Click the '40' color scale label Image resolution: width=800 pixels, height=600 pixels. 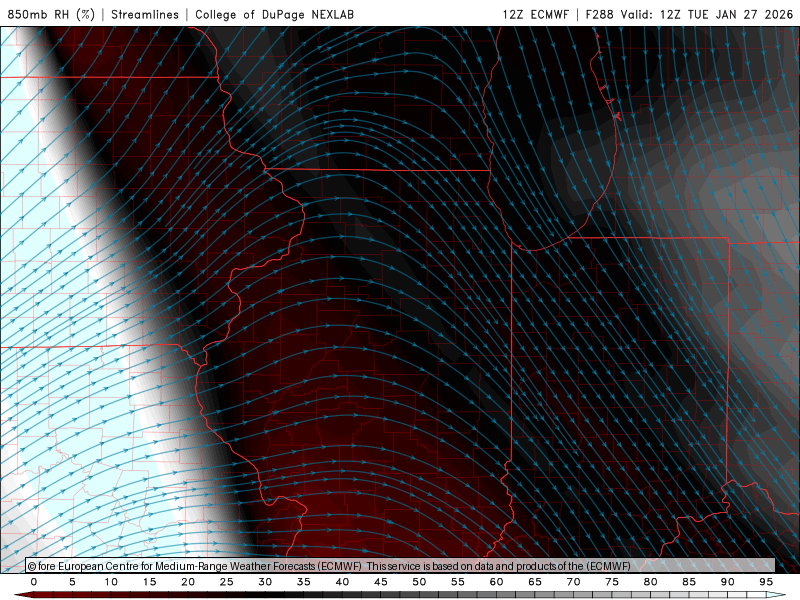[x=342, y=582]
